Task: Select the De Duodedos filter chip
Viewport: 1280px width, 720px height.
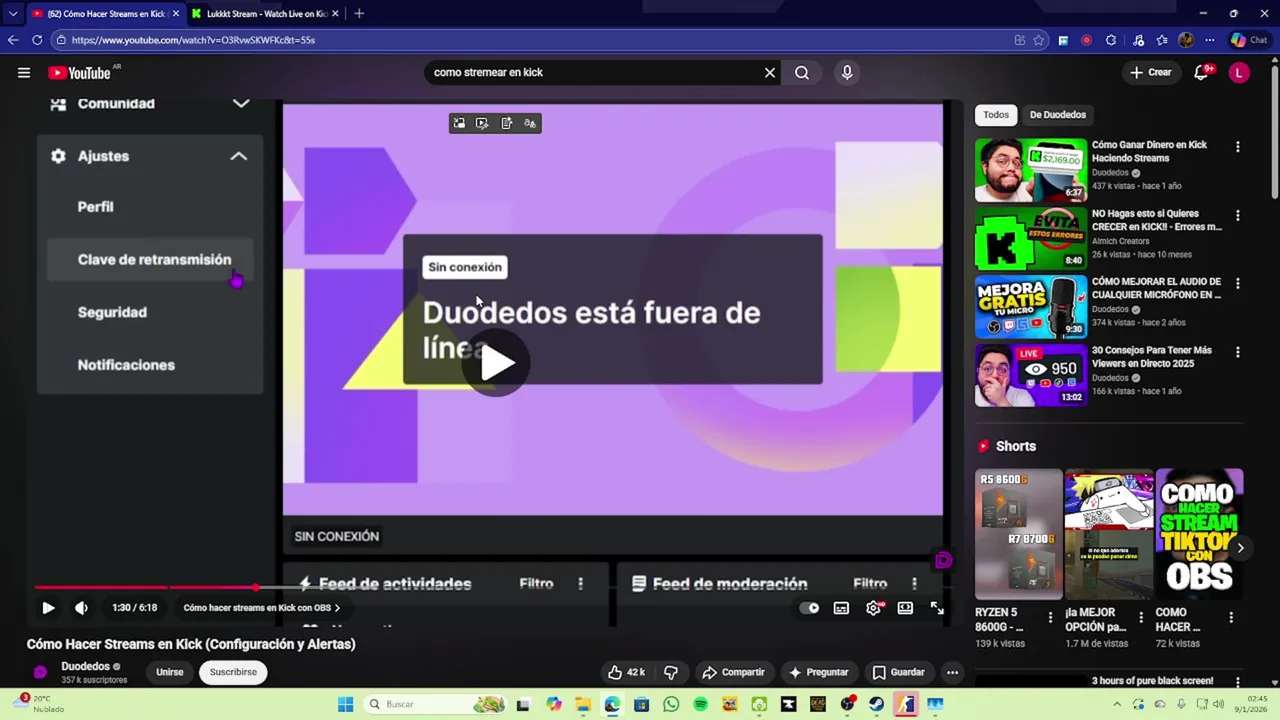Action: [x=1058, y=114]
